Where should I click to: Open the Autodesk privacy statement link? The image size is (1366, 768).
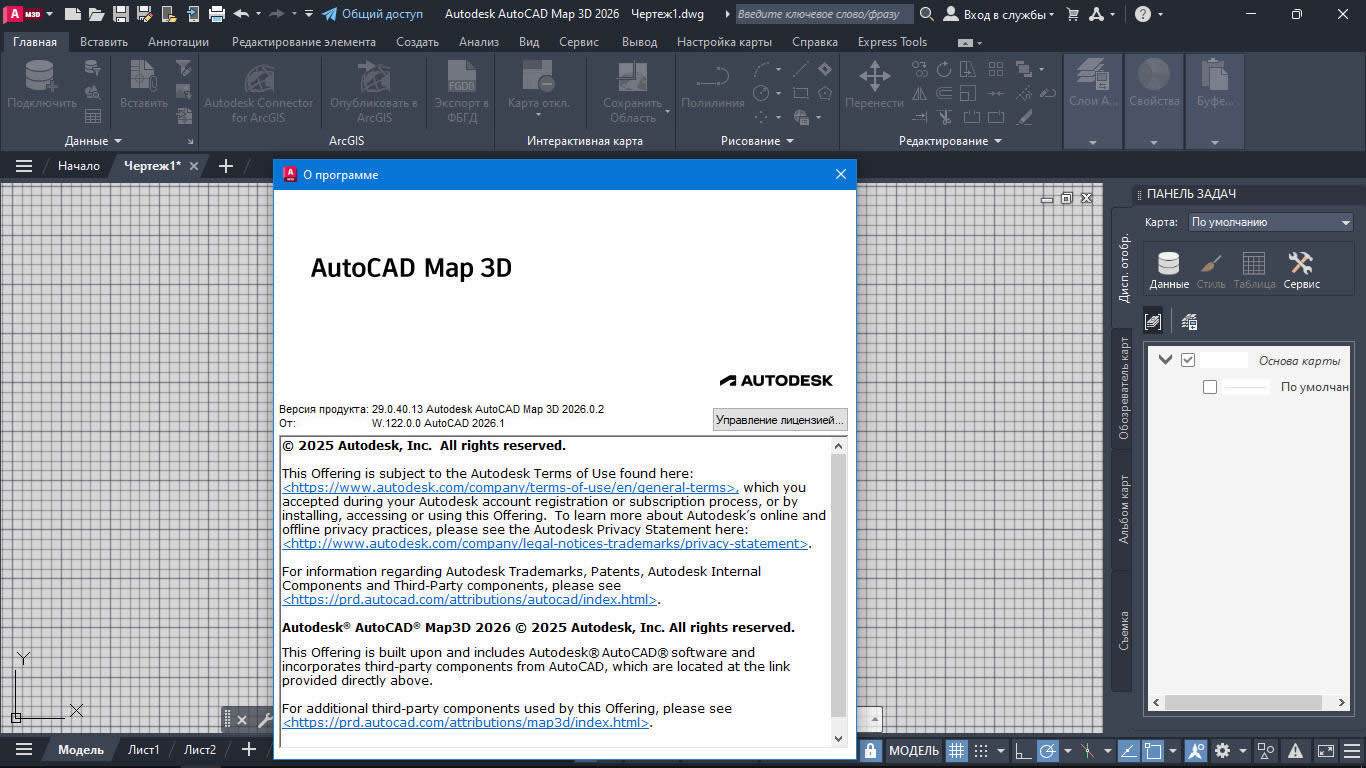(x=545, y=543)
